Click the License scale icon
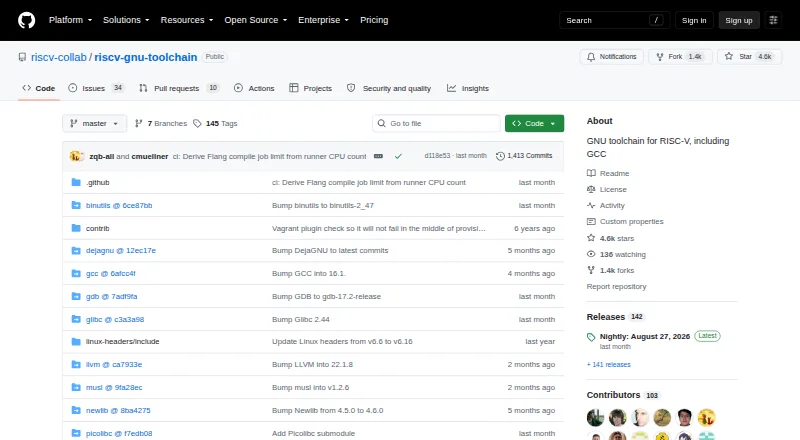The image size is (800, 440). [591, 189]
